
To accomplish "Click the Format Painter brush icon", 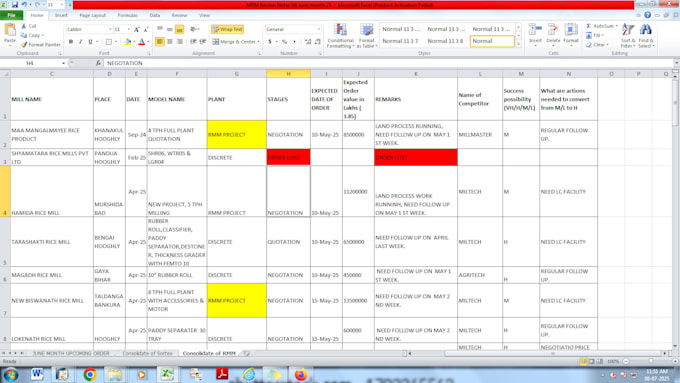I will coord(24,44).
